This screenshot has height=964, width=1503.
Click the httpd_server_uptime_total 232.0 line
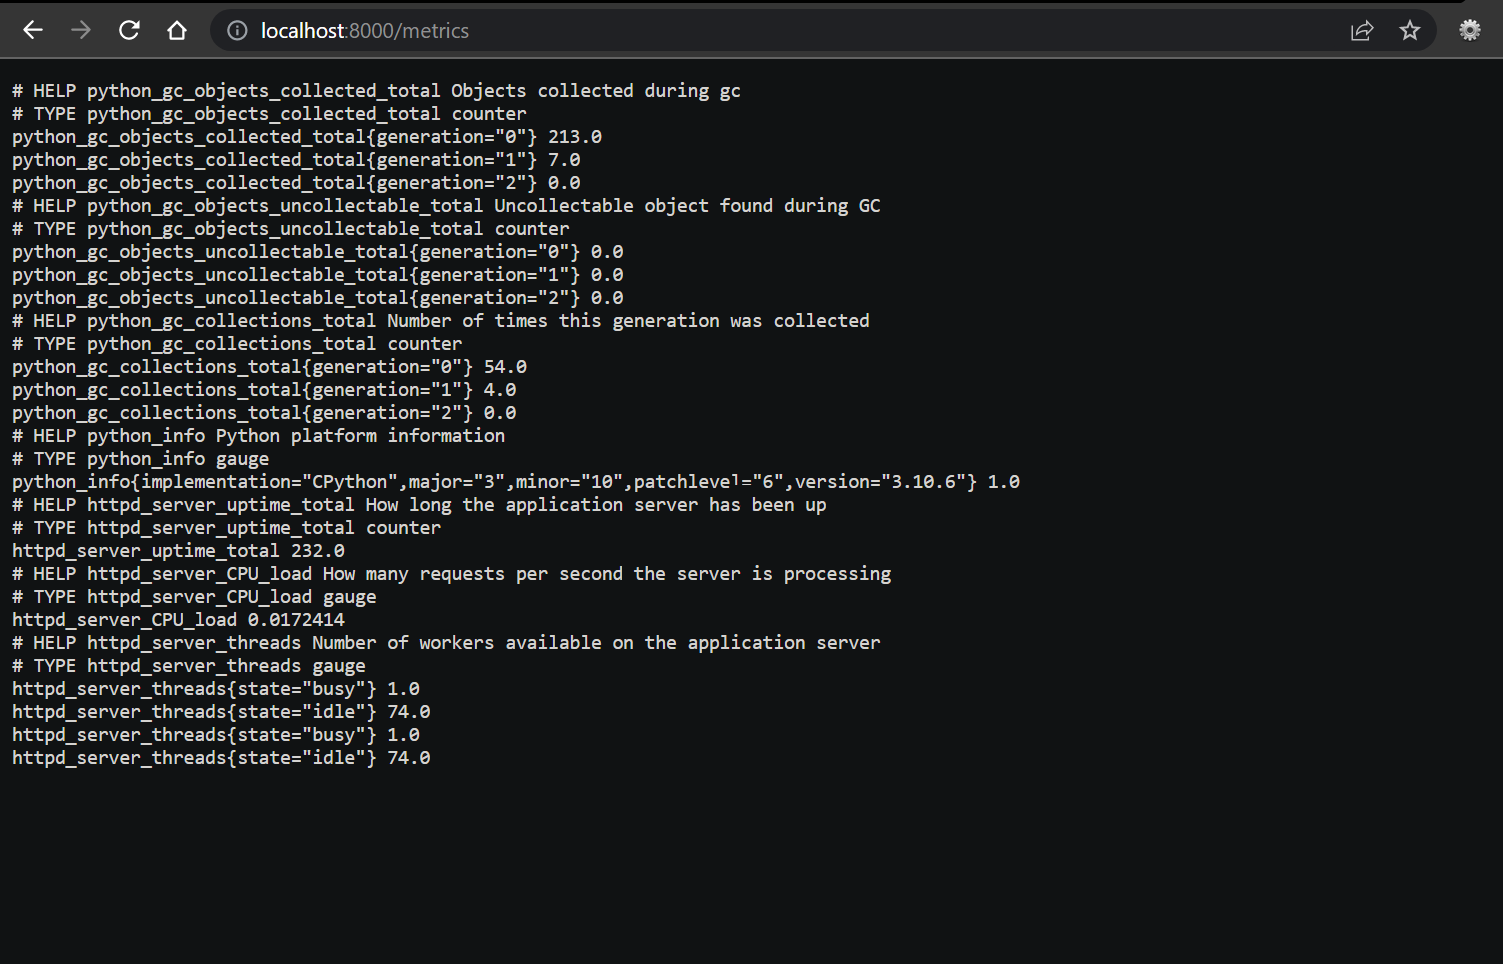pos(178,551)
